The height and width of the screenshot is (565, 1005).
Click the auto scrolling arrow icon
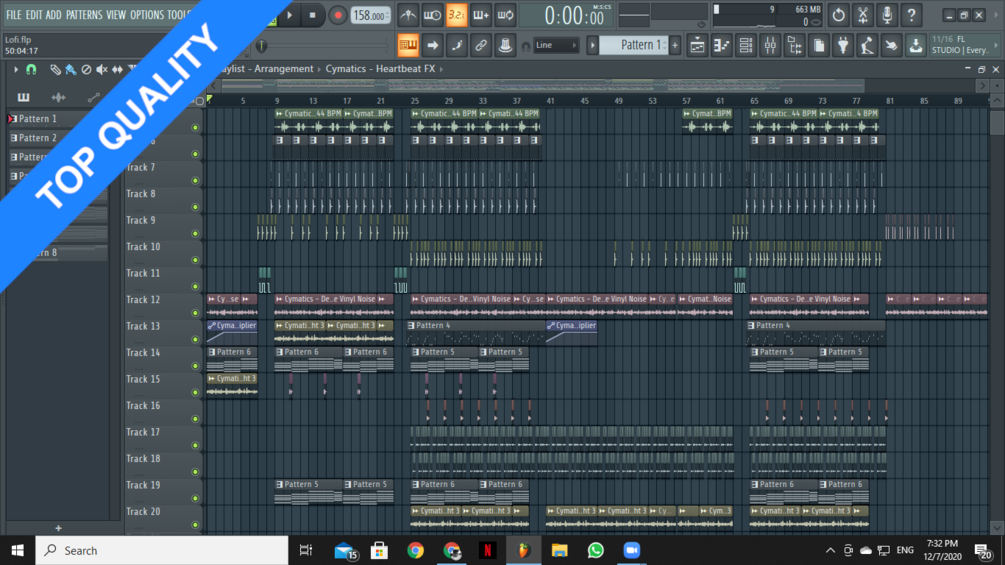(432, 45)
